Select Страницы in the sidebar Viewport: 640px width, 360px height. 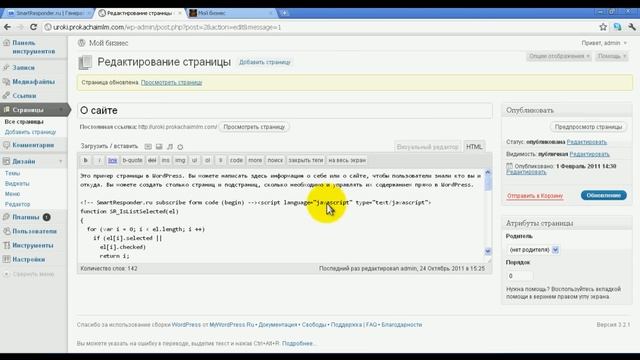[28, 110]
